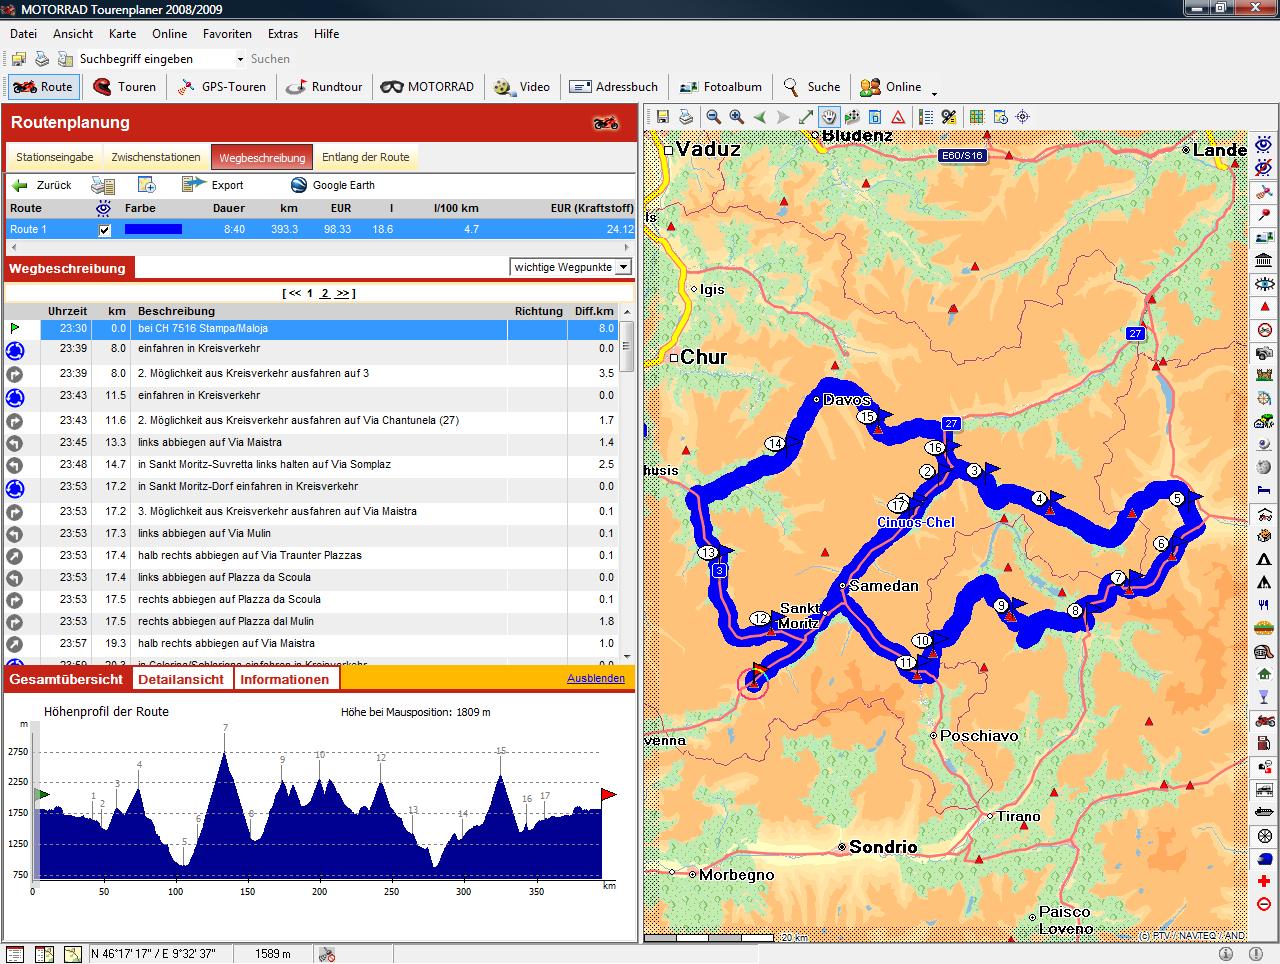Expand the Suchbegriff search dropdown arrow

coord(240,60)
